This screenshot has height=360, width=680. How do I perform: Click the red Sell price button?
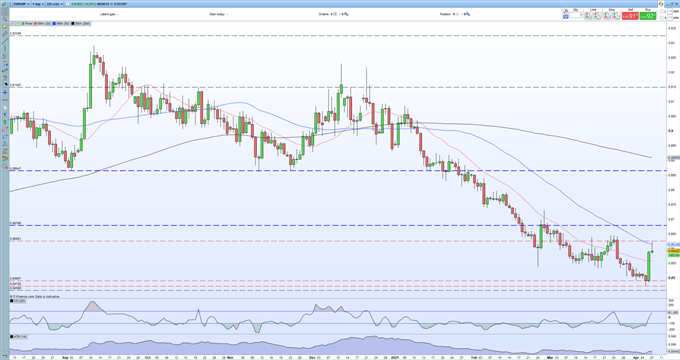click(630, 16)
